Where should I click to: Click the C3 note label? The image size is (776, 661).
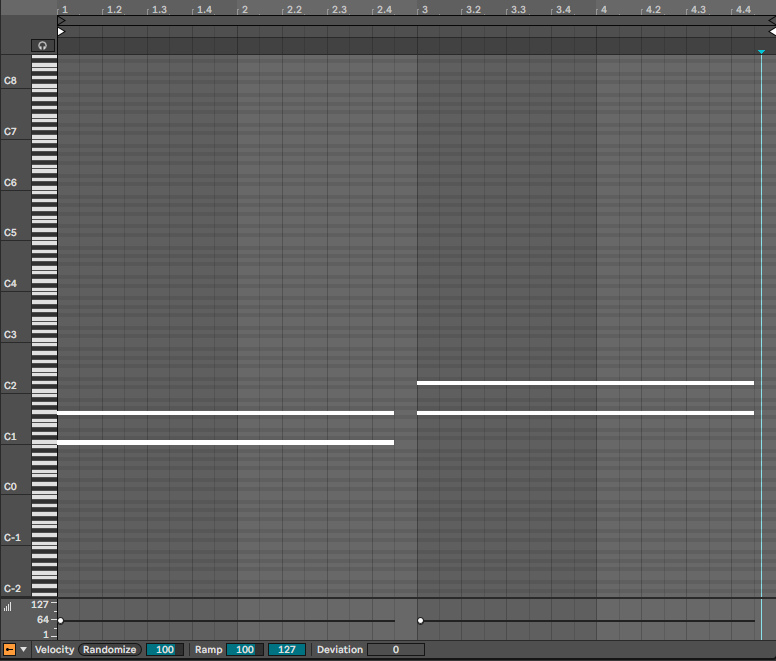pyautogui.click(x=10, y=334)
